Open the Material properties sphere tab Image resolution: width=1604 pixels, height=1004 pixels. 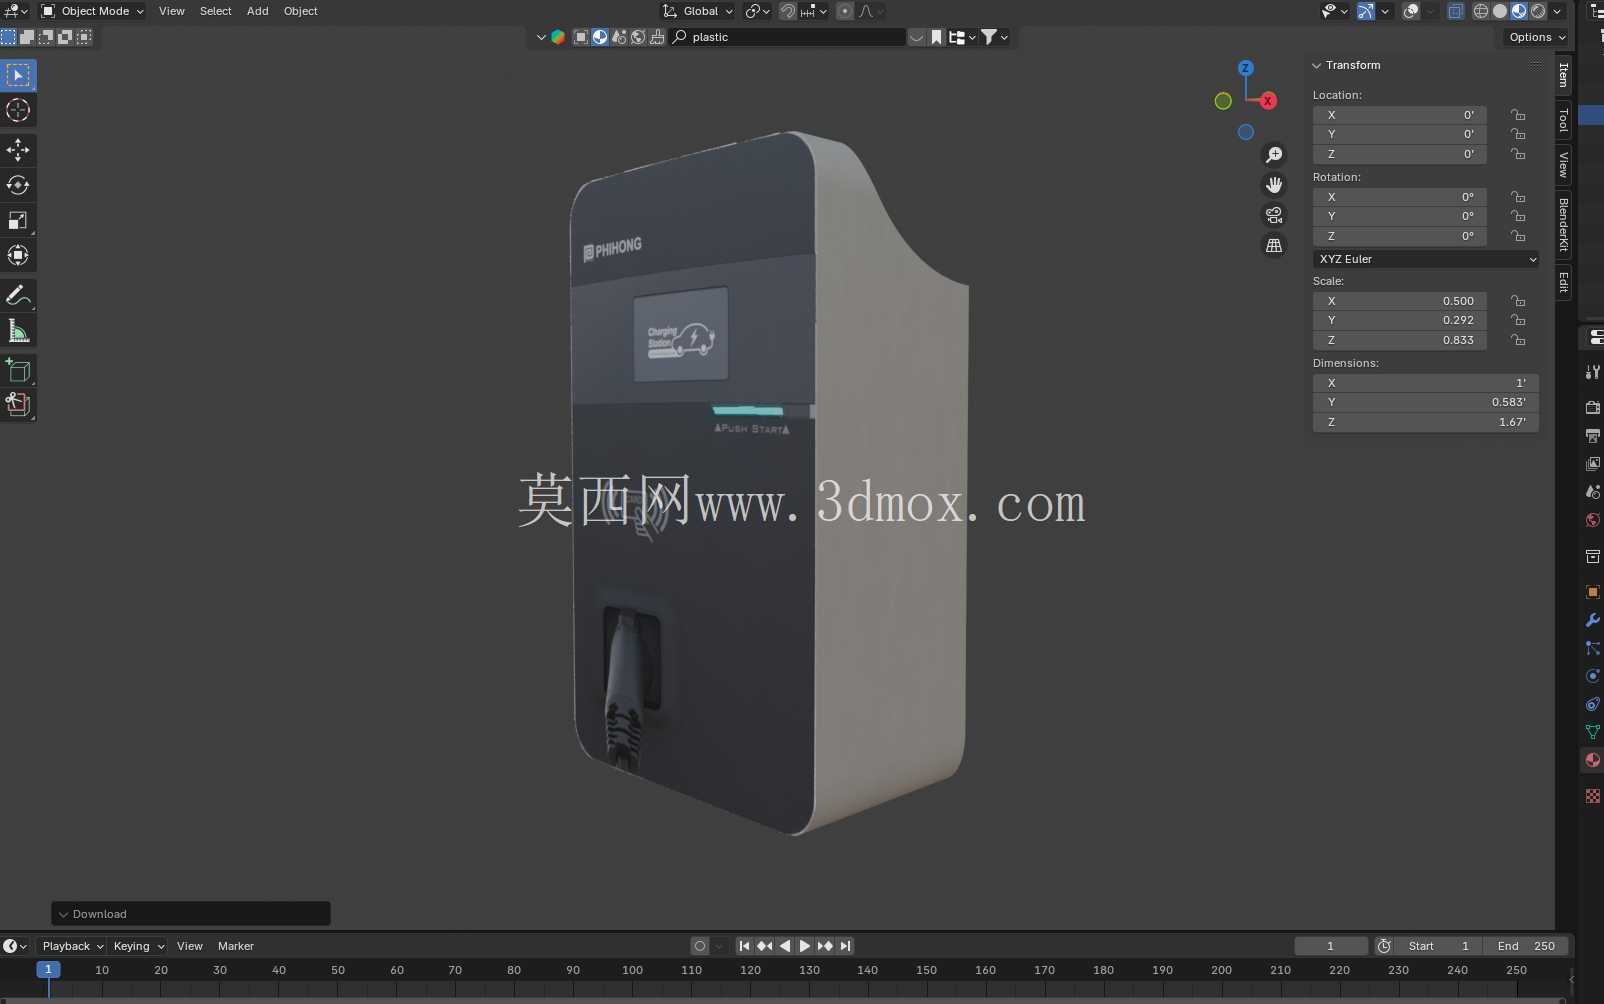point(1592,760)
